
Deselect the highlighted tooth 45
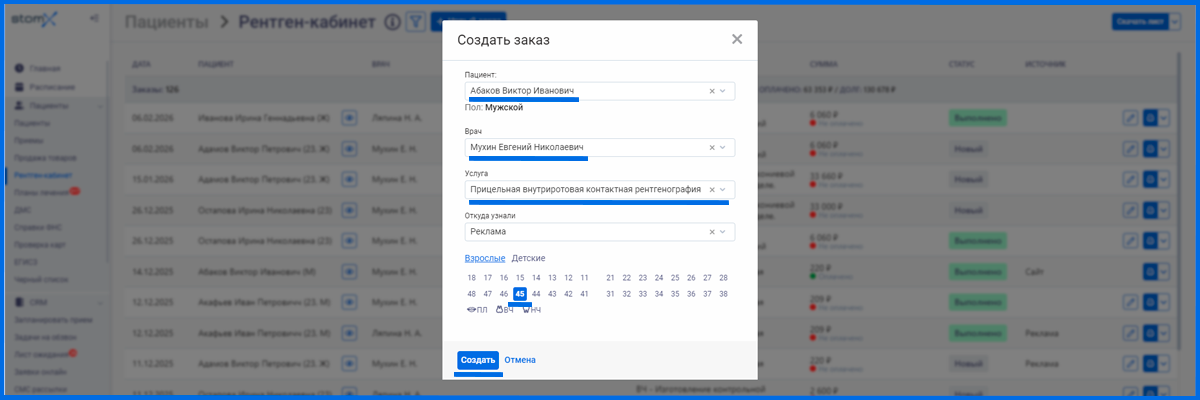[x=520, y=294]
